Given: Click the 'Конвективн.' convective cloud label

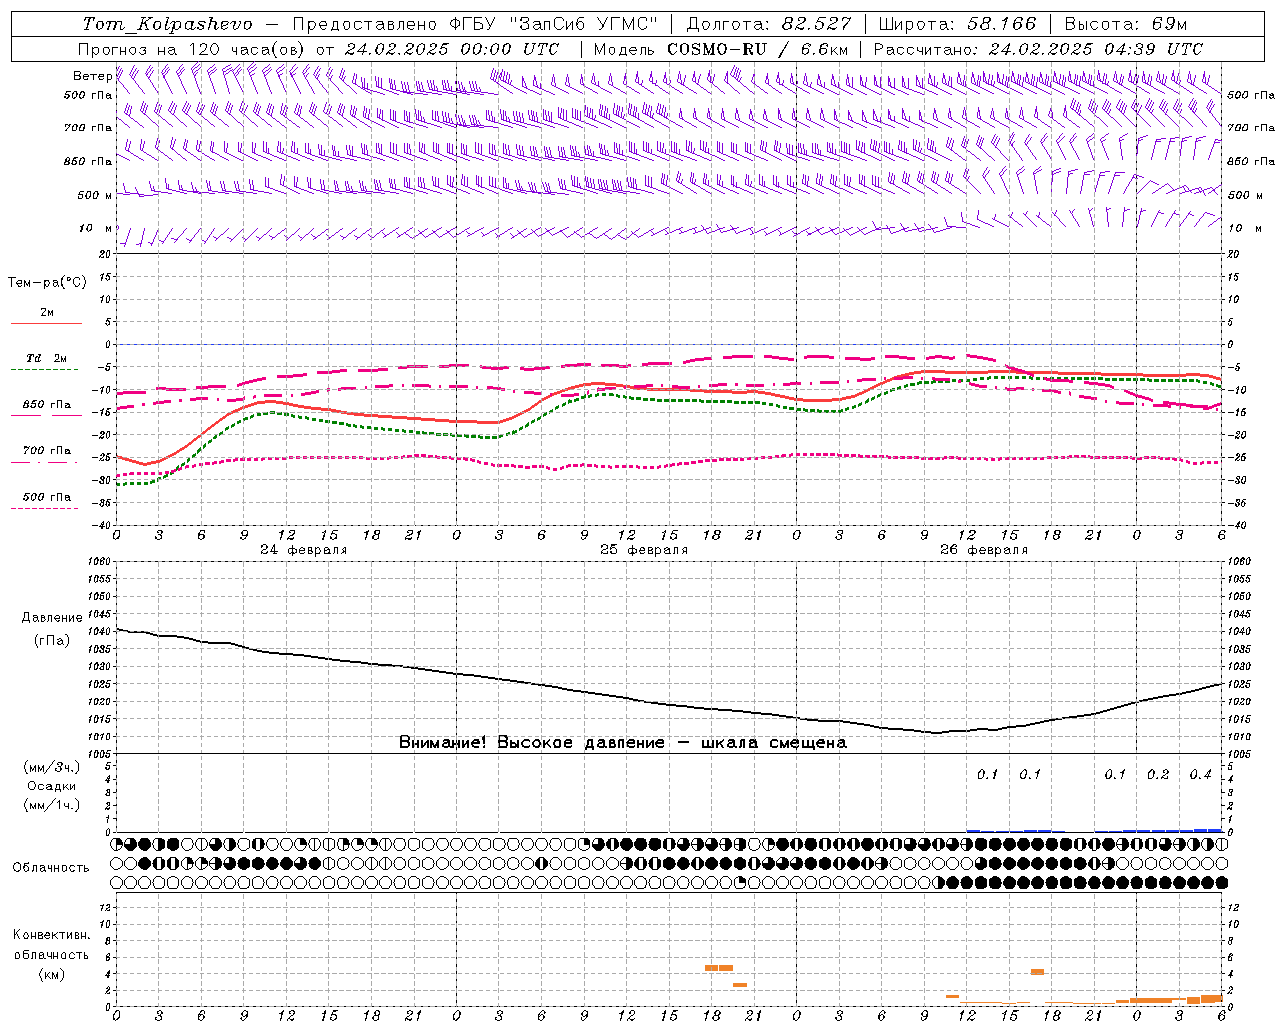Looking at the screenshot, I should click(51, 935).
